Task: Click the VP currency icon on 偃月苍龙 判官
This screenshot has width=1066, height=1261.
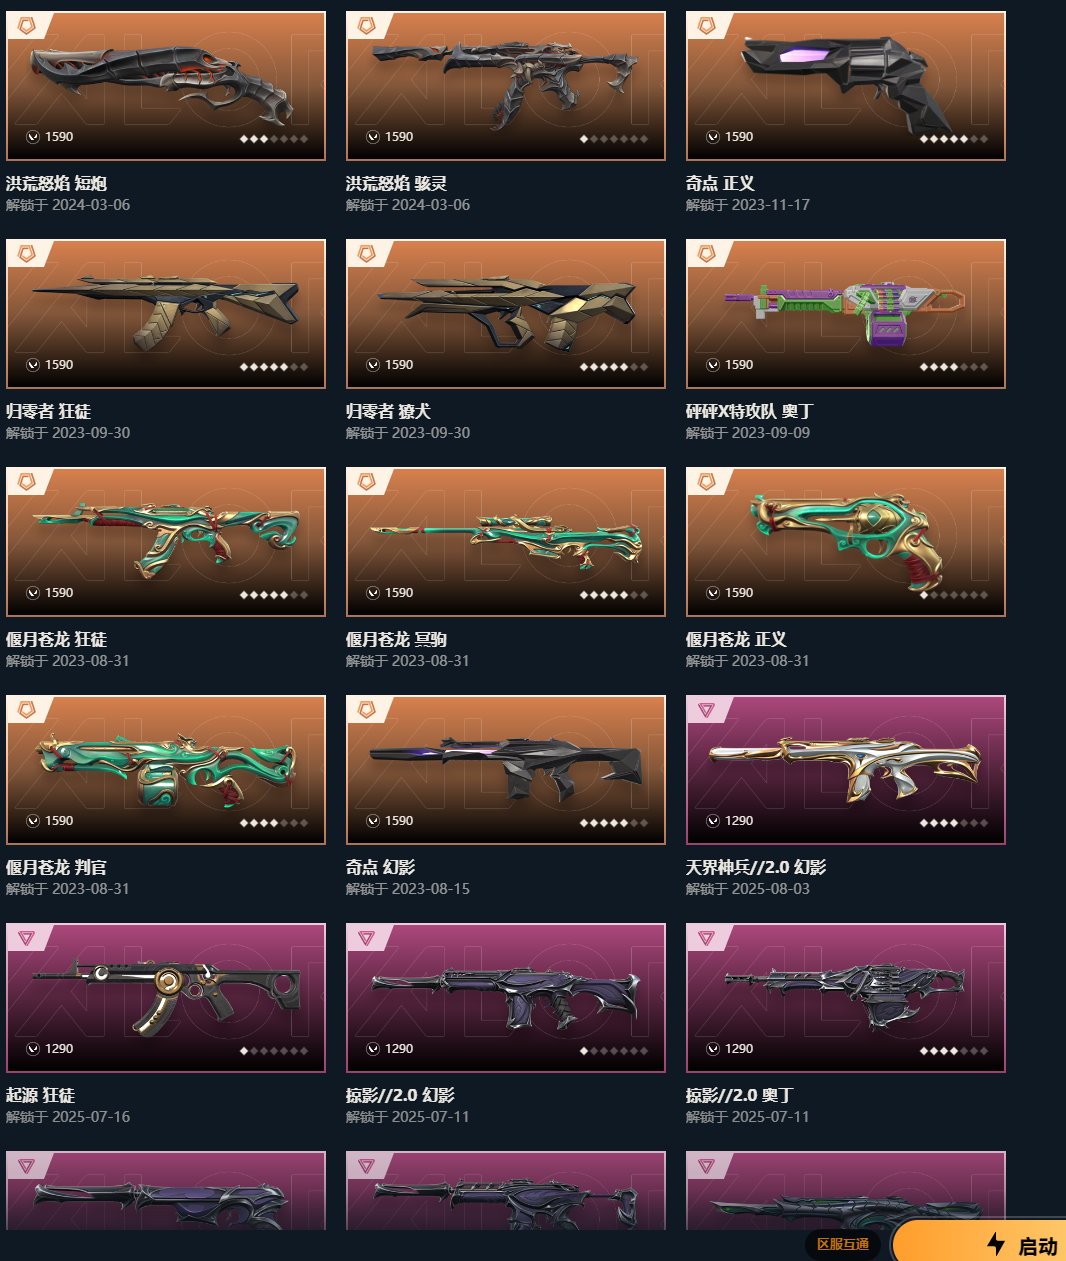Action: (x=33, y=821)
